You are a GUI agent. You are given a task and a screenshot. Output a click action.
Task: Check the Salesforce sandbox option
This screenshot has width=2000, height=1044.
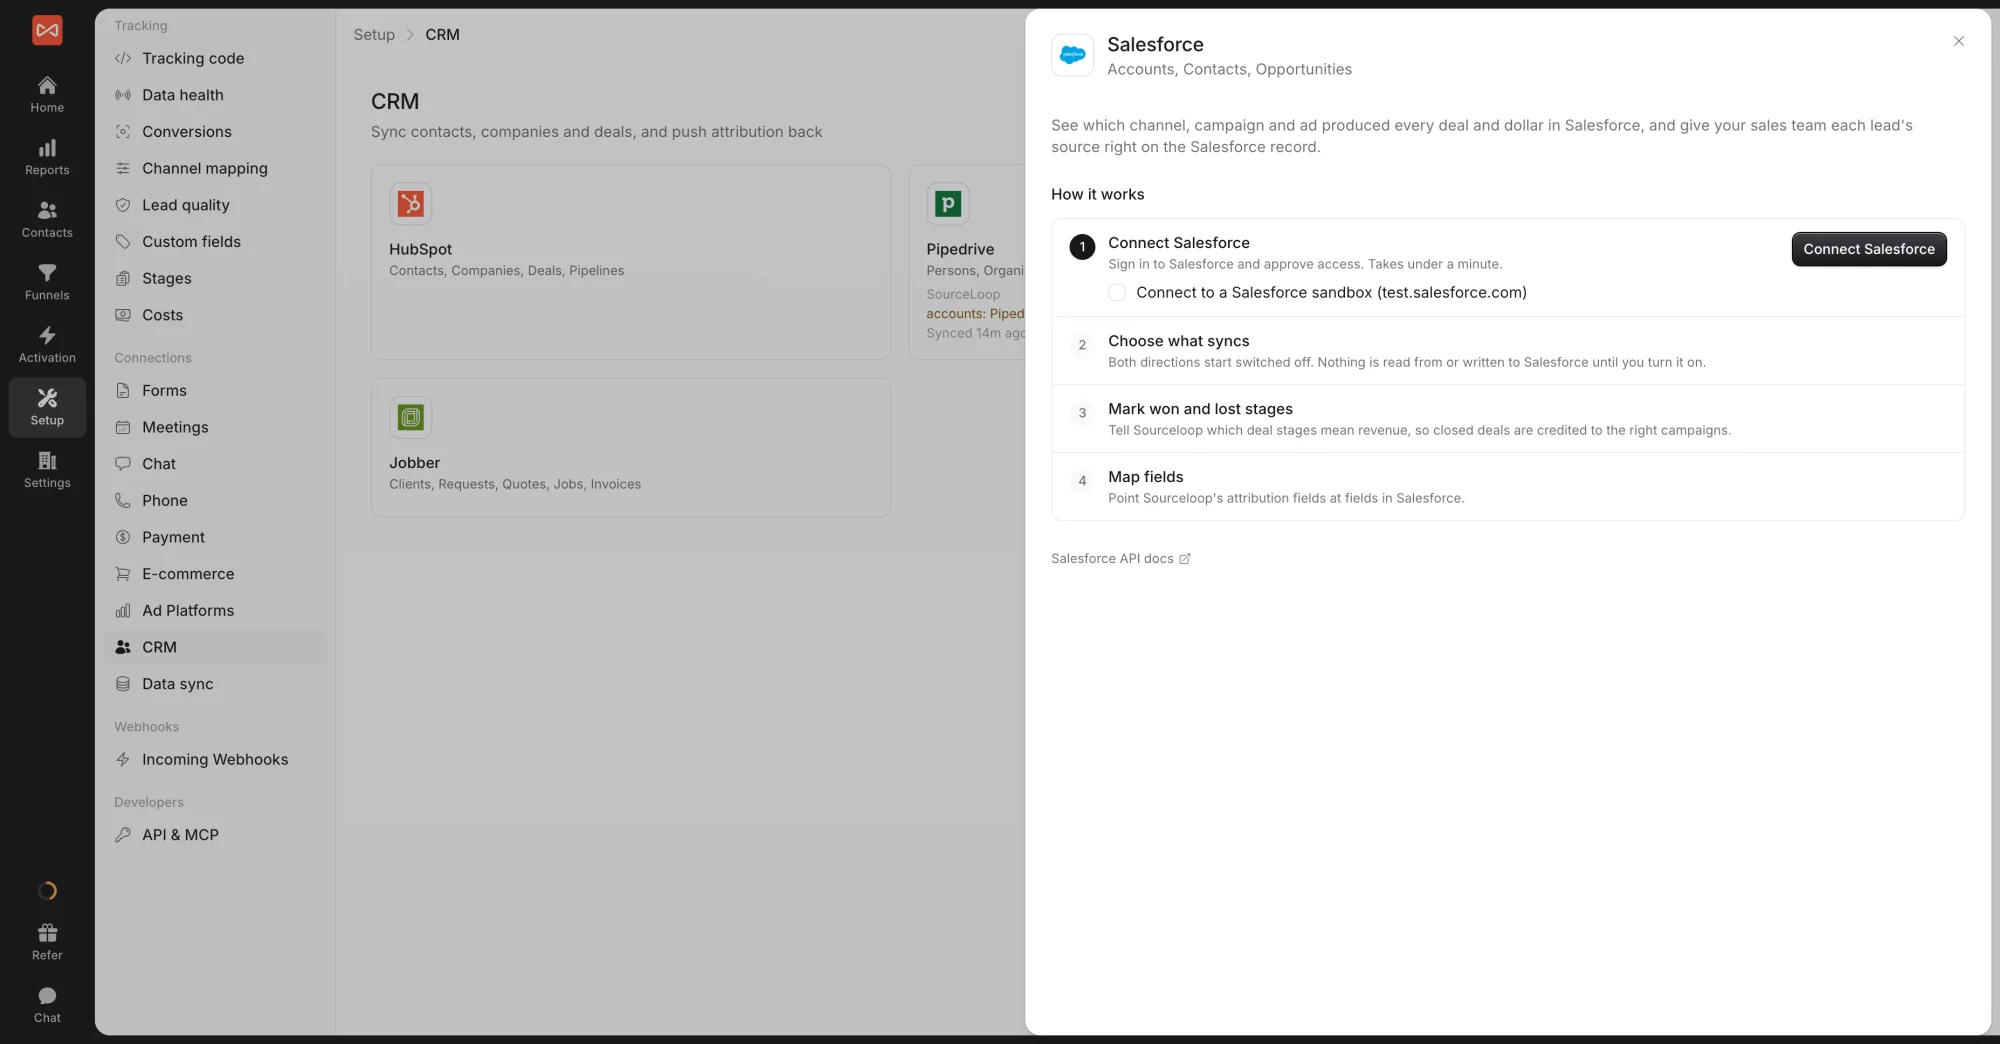tap(1117, 292)
